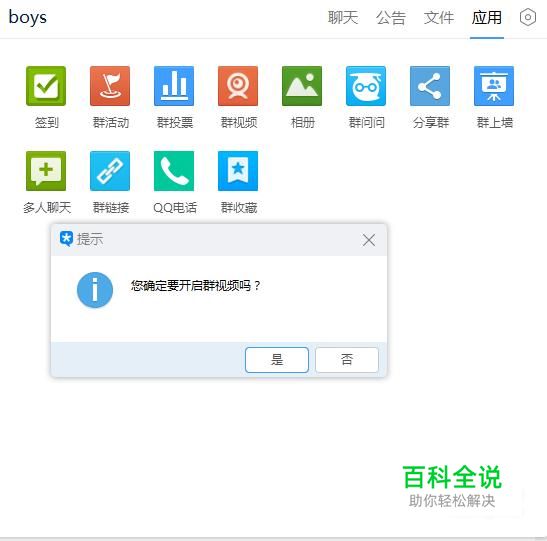Viewport: 547px width, 541px height.
Task: Open the 相册 photo album icon
Action: 302,86
